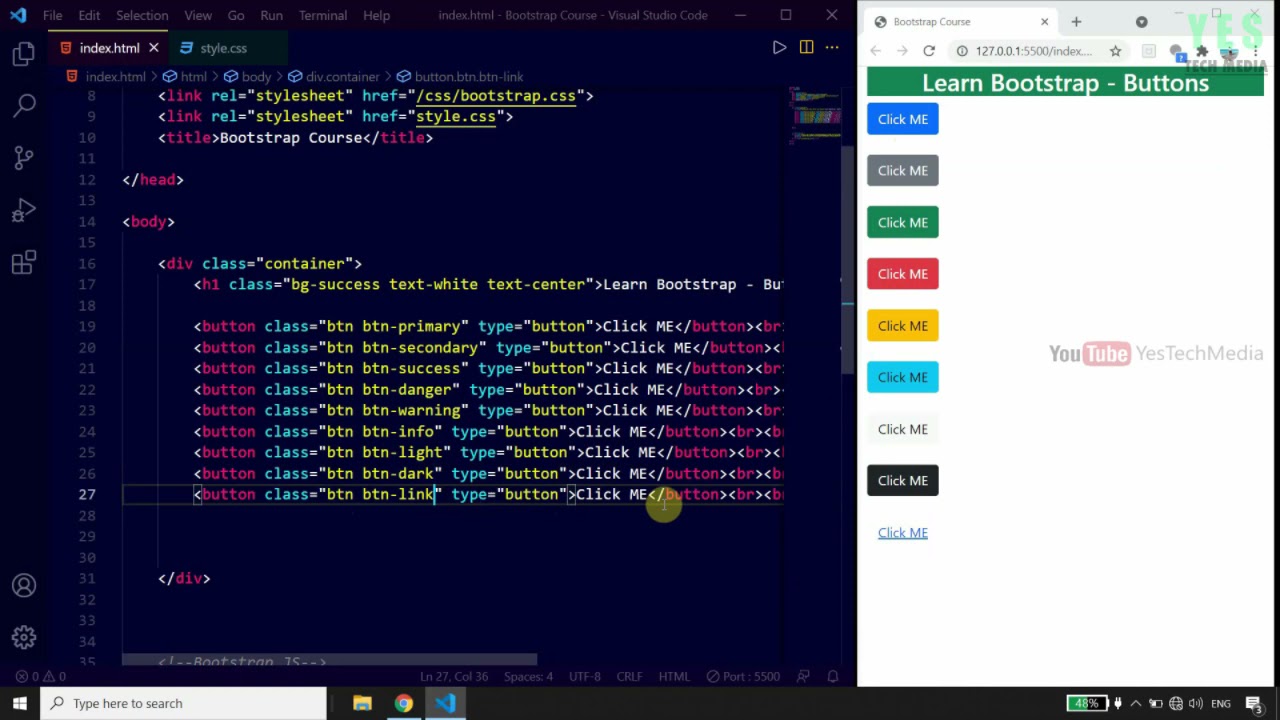Change file encoding via UTF-8

point(585,676)
